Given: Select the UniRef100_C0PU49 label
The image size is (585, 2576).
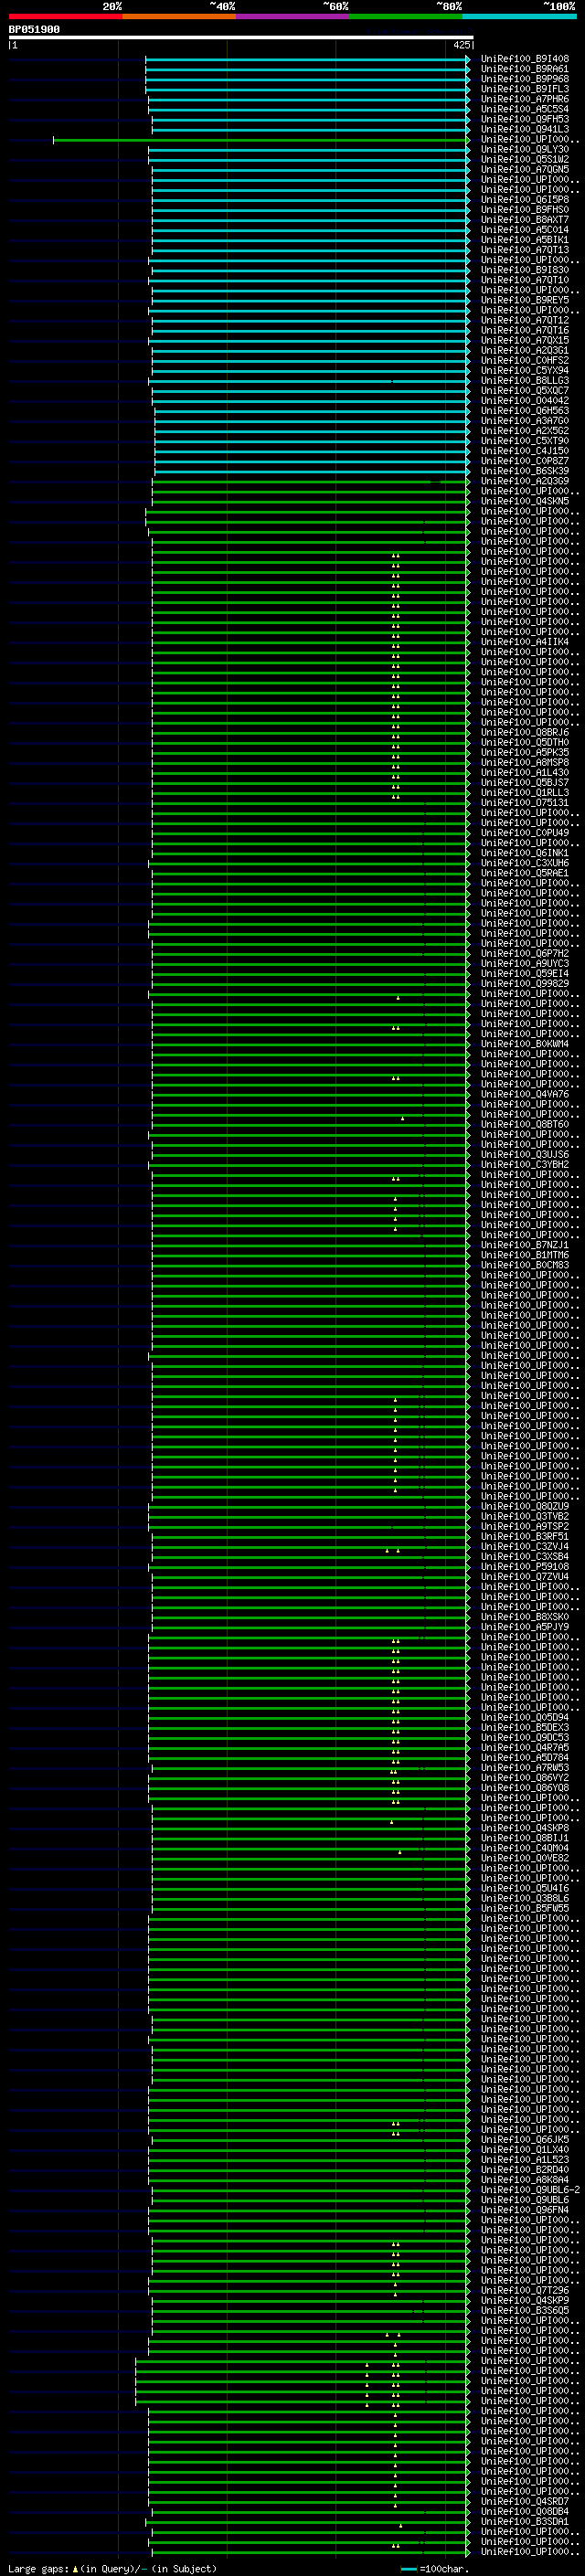Looking at the screenshot, I should (525, 833).
